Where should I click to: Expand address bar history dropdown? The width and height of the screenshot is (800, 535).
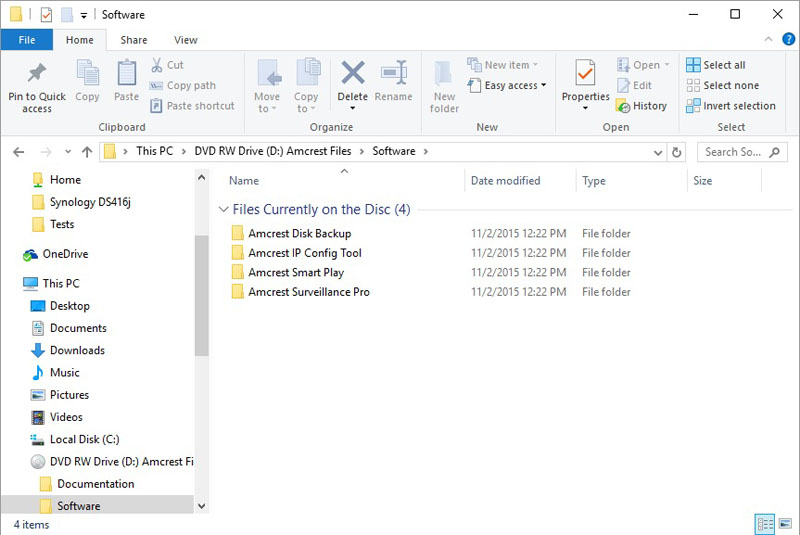click(658, 152)
